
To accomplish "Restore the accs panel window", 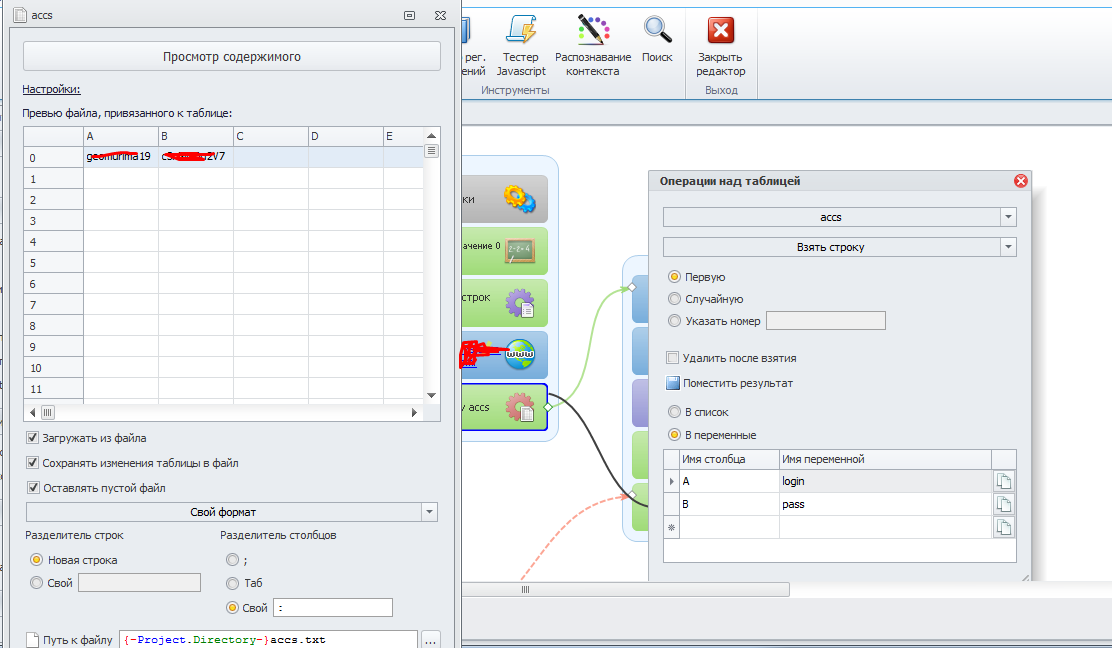I will [x=409, y=15].
